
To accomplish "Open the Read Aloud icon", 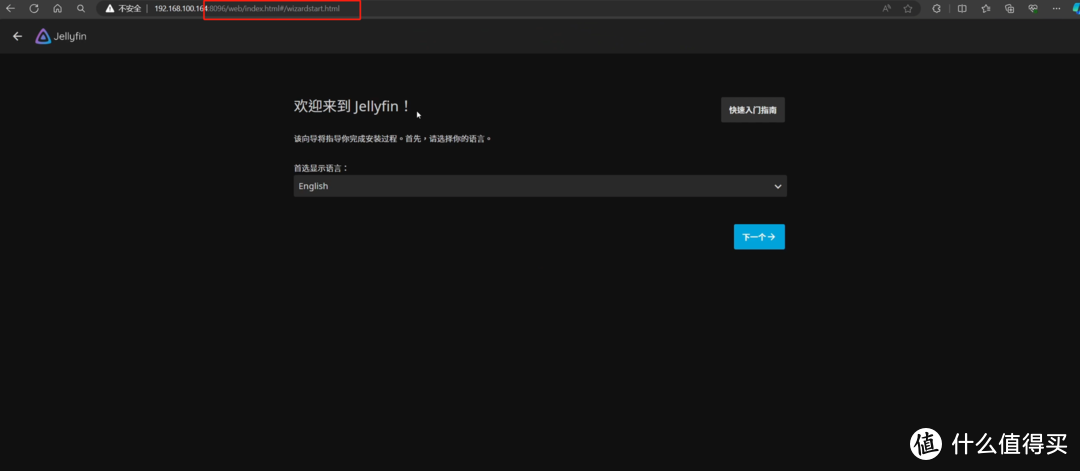I will tap(886, 8).
